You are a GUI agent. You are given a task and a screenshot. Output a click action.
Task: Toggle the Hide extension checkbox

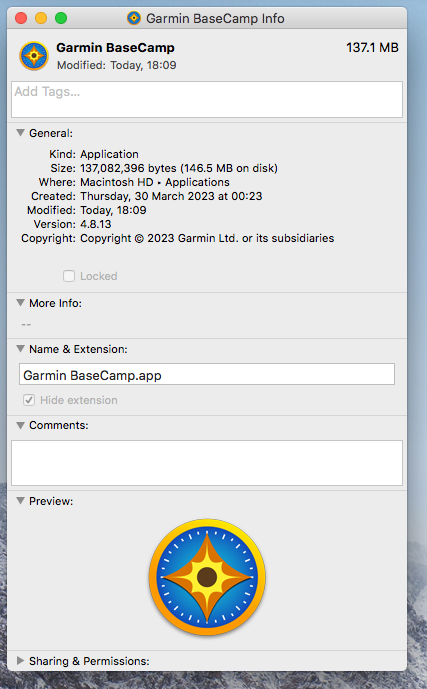point(29,400)
